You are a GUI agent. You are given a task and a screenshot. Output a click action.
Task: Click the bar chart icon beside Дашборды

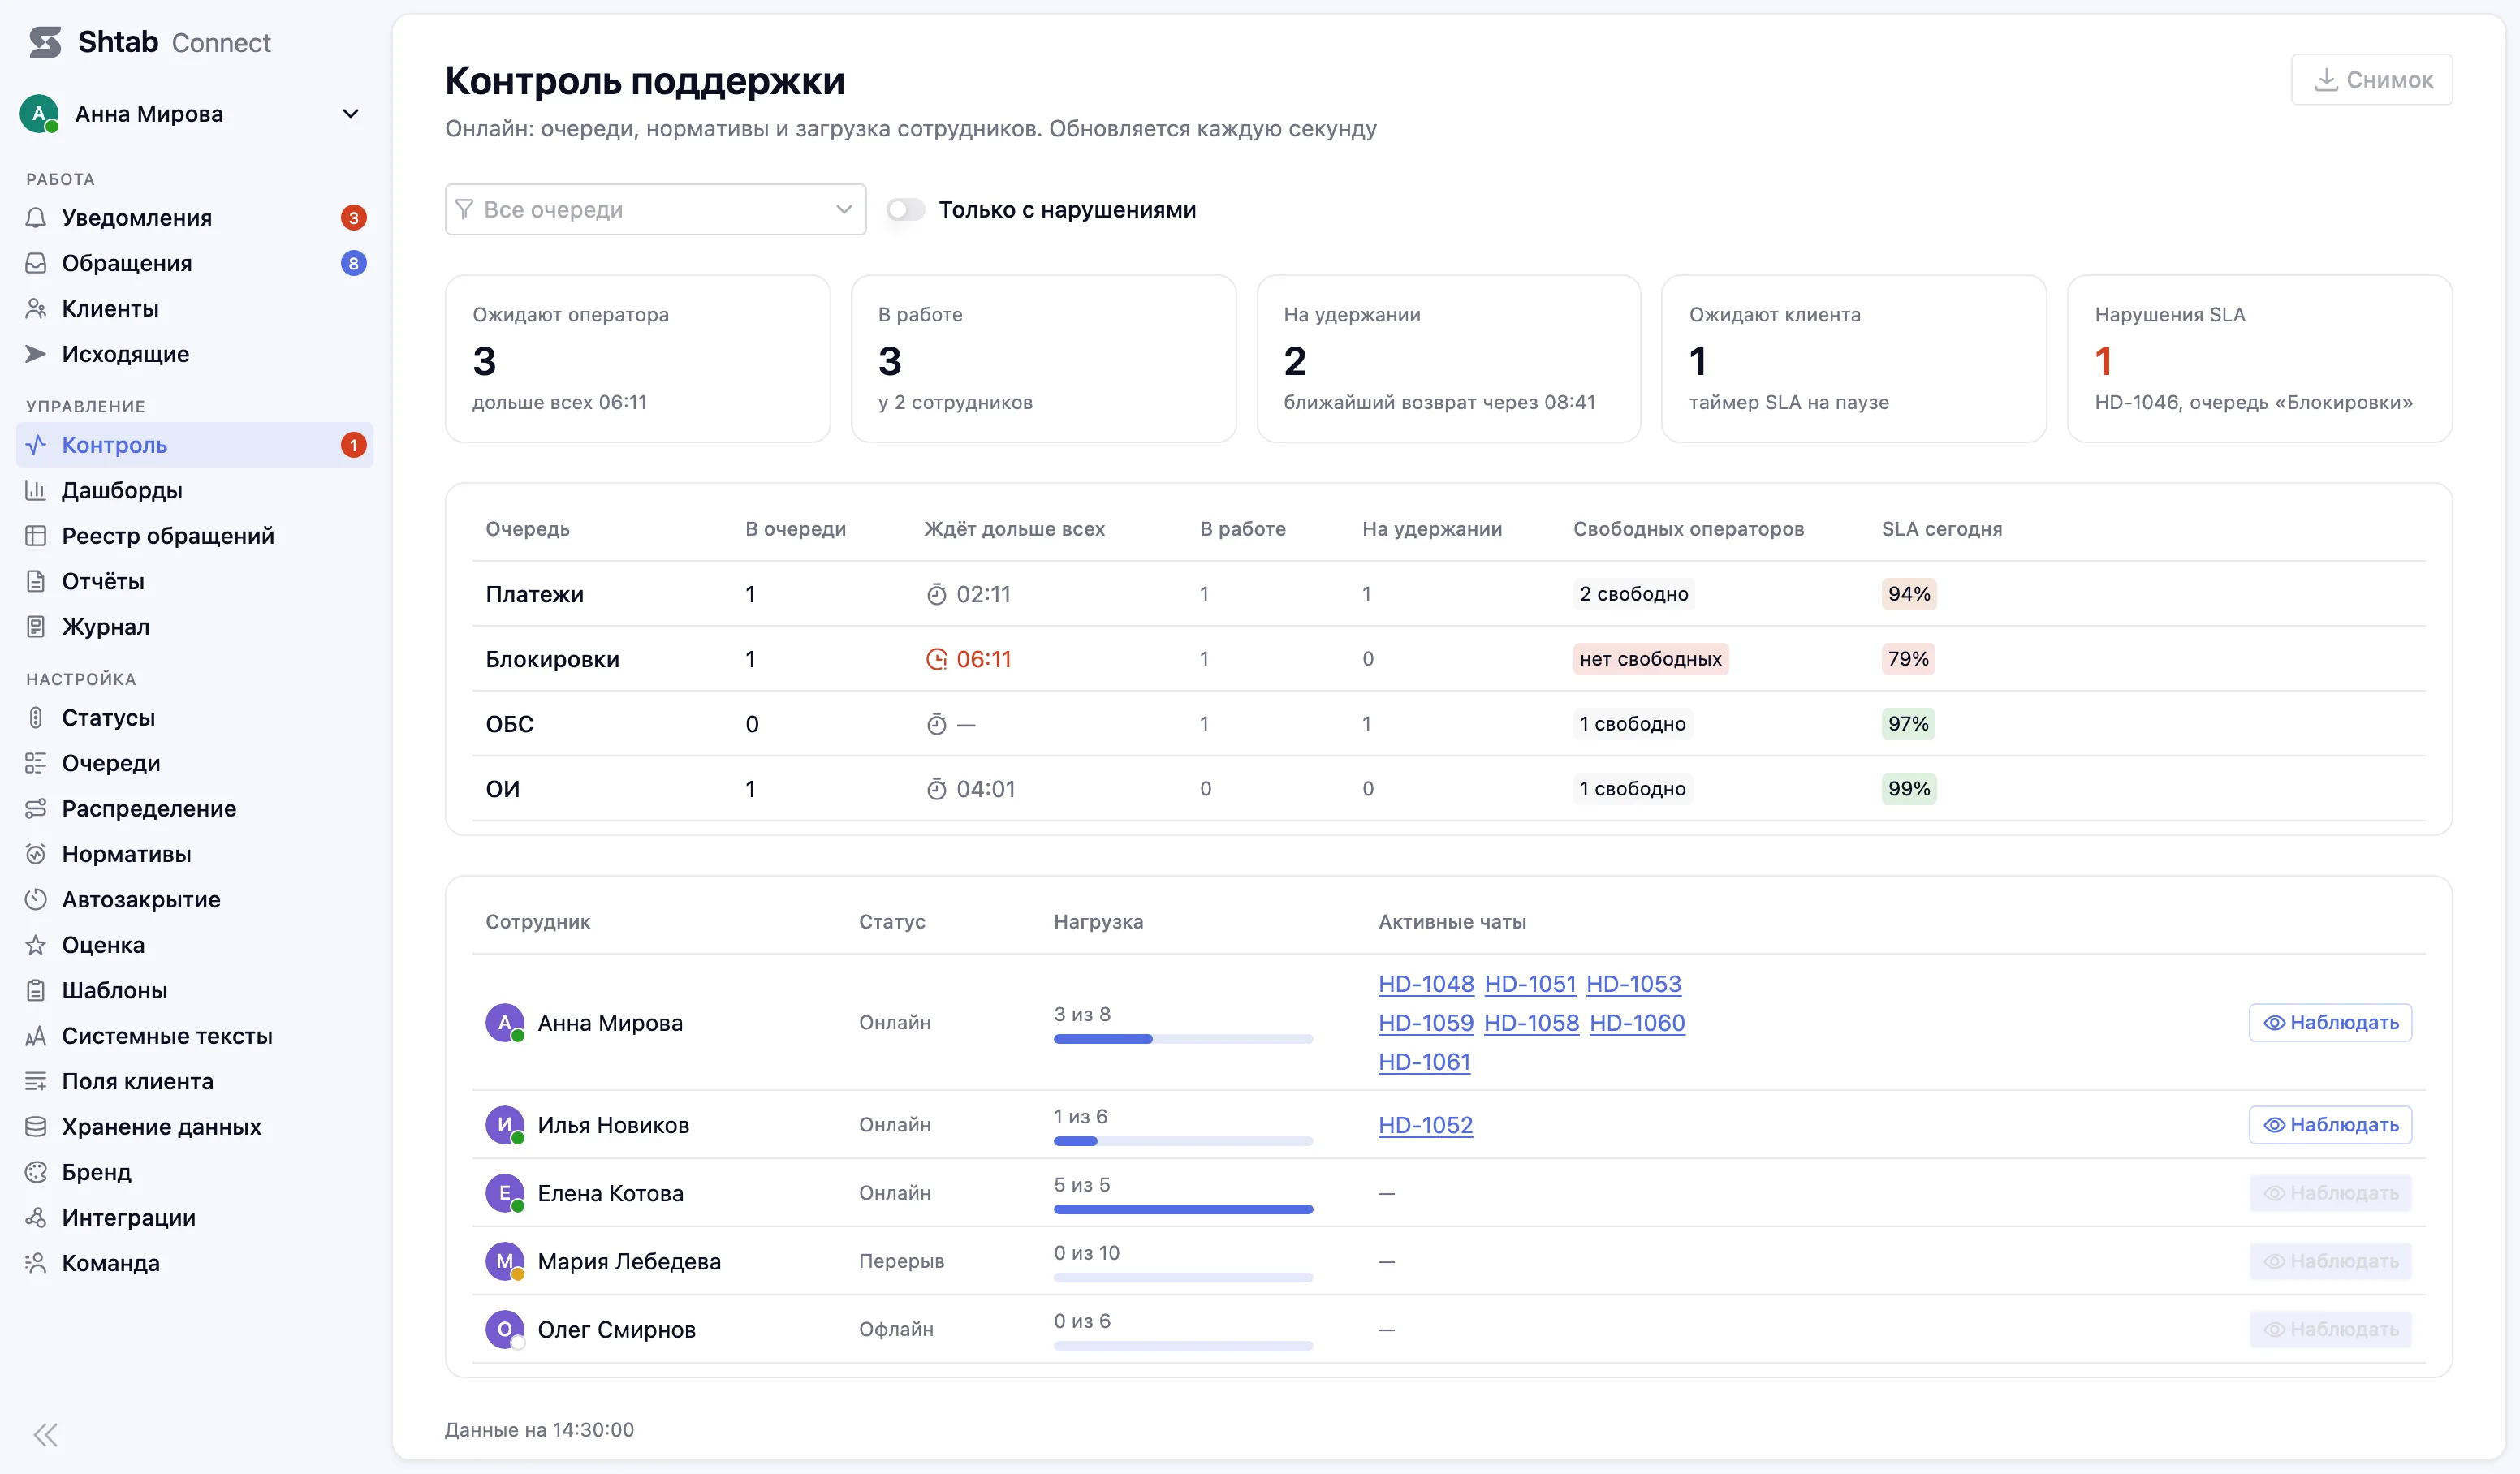click(36, 490)
